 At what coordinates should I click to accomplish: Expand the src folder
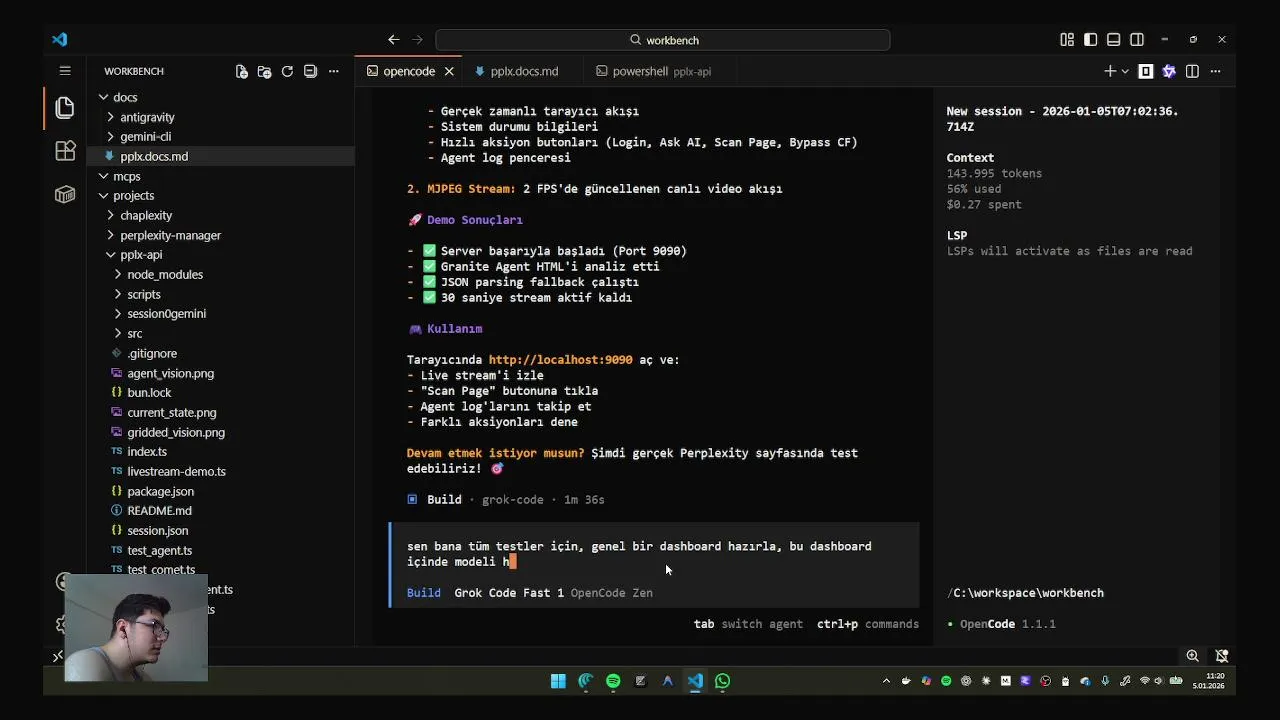[220, 333]
